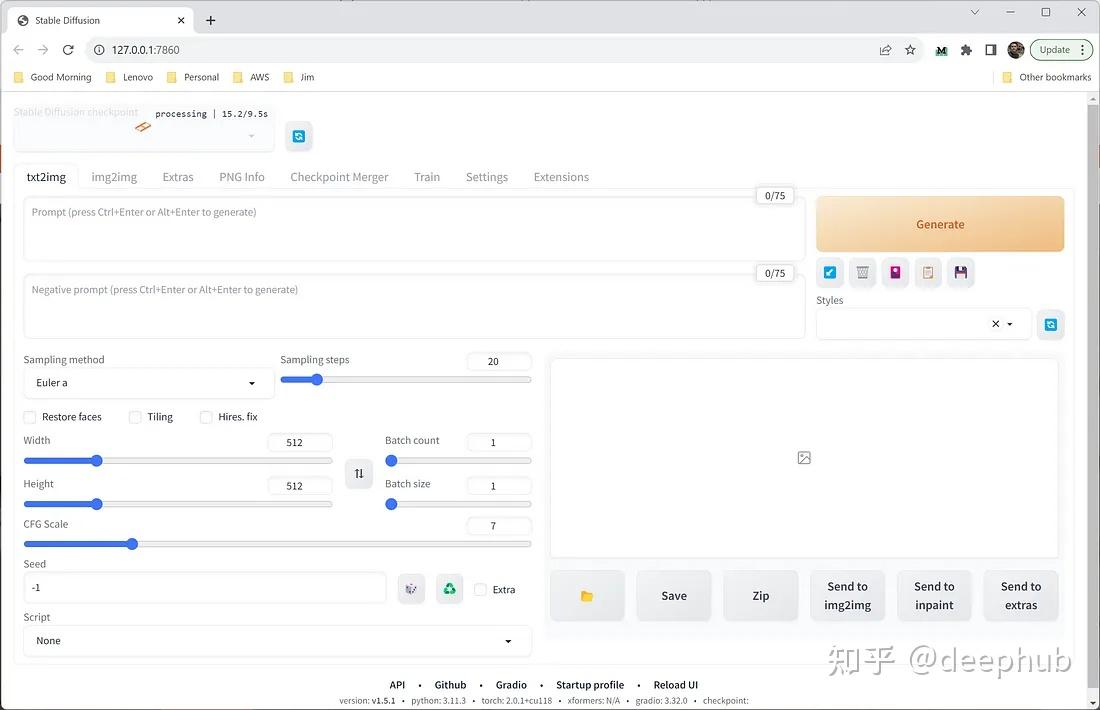This screenshot has width=1100, height=710.
Task: Open browser extensions puzzle icon
Action: pyautogui.click(x=966, y=50)
